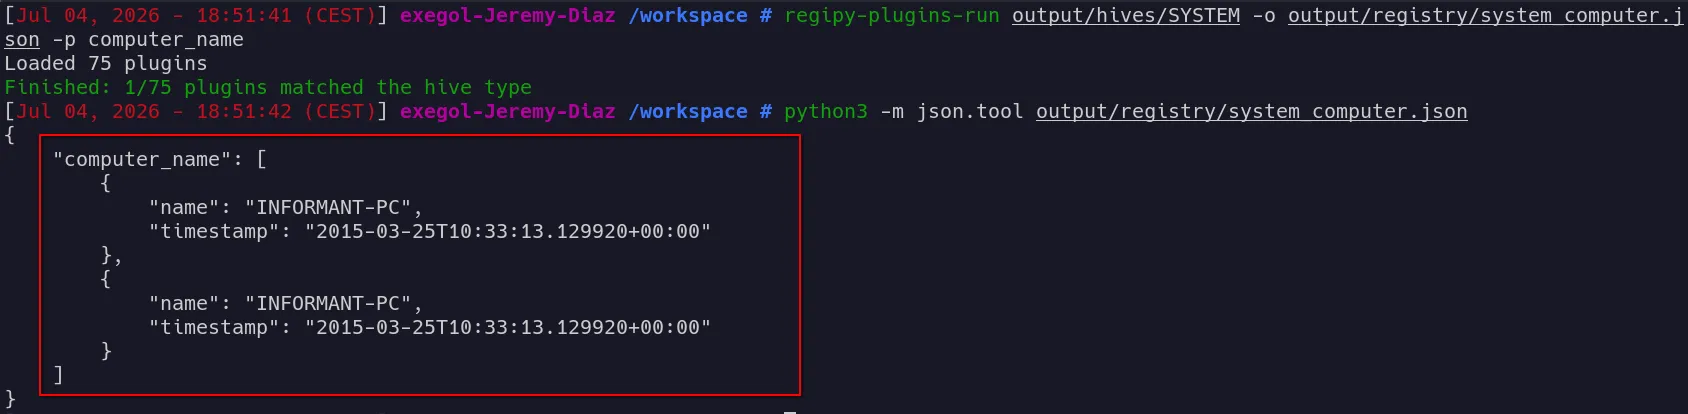This screenshot has width=1688, height=414.
Task: Click the regipy-plugins-run command text
Action: coord(891,16)
